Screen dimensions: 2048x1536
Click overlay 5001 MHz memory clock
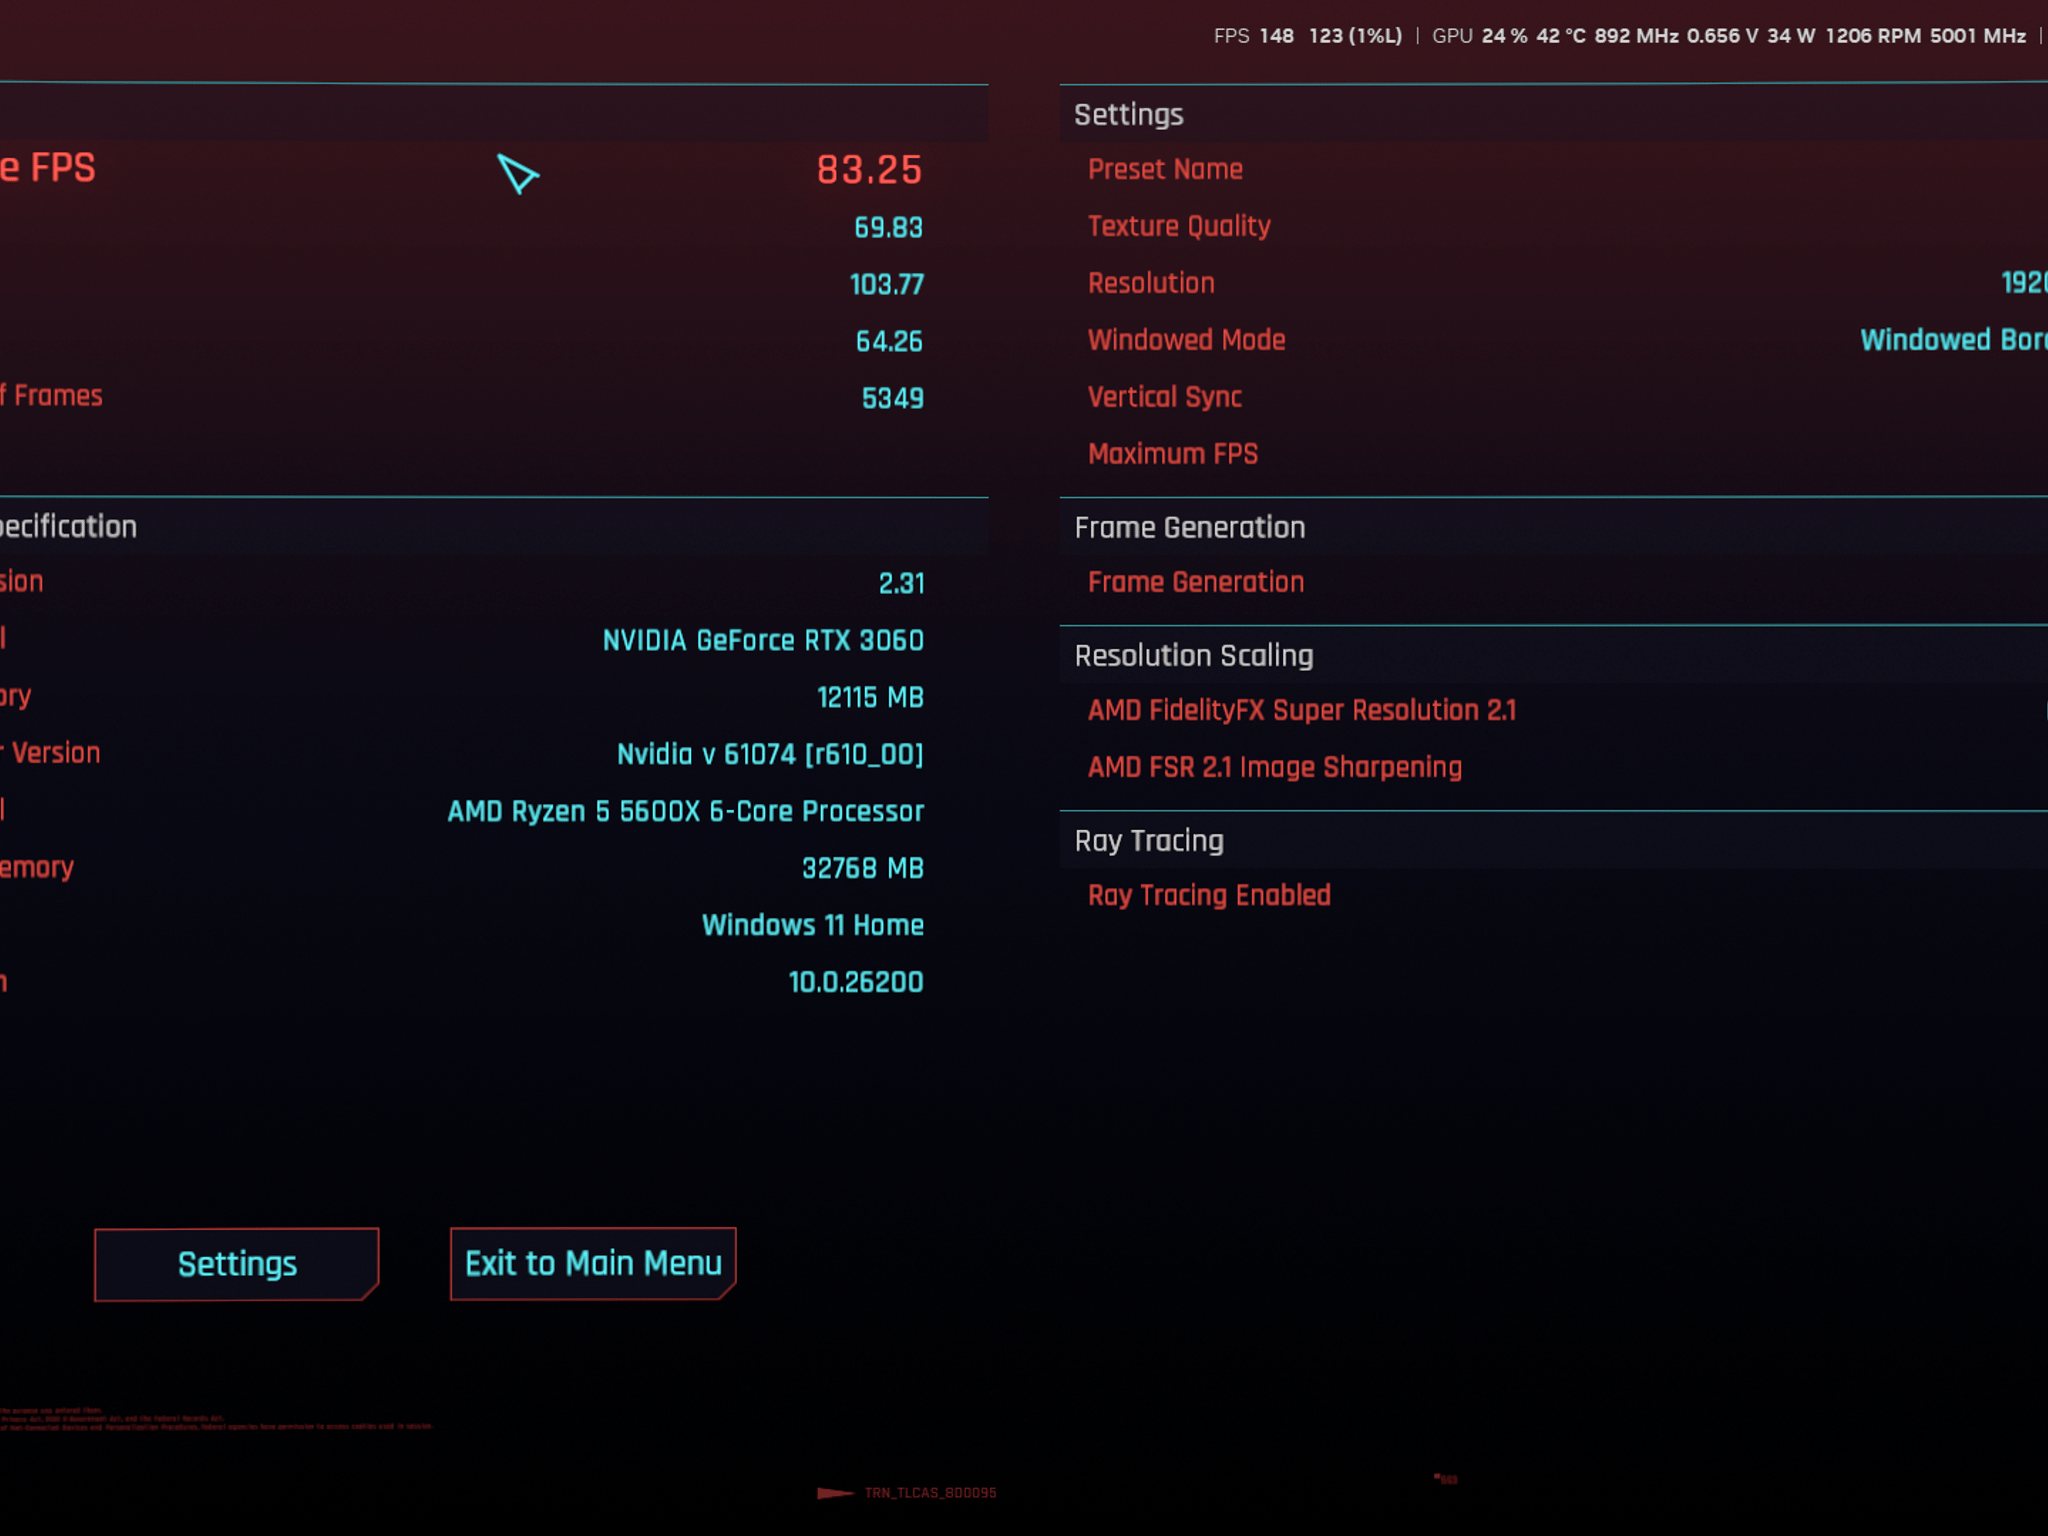pyautogui.click(x=1978, y=36)
